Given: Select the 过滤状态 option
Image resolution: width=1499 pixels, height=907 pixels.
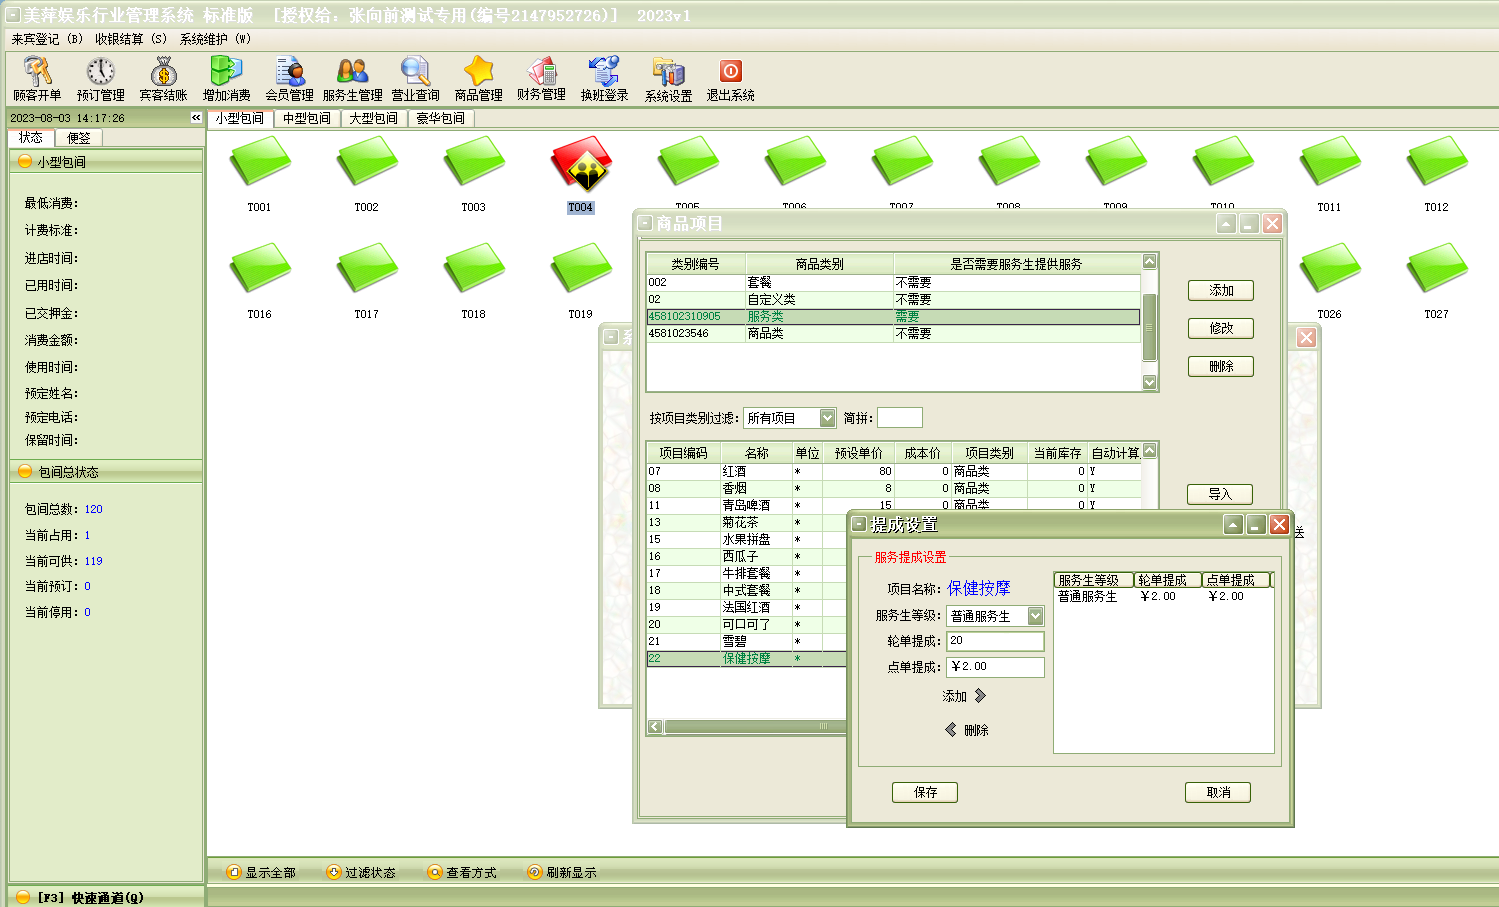Looking at the screenshot, I should [361, 873].
